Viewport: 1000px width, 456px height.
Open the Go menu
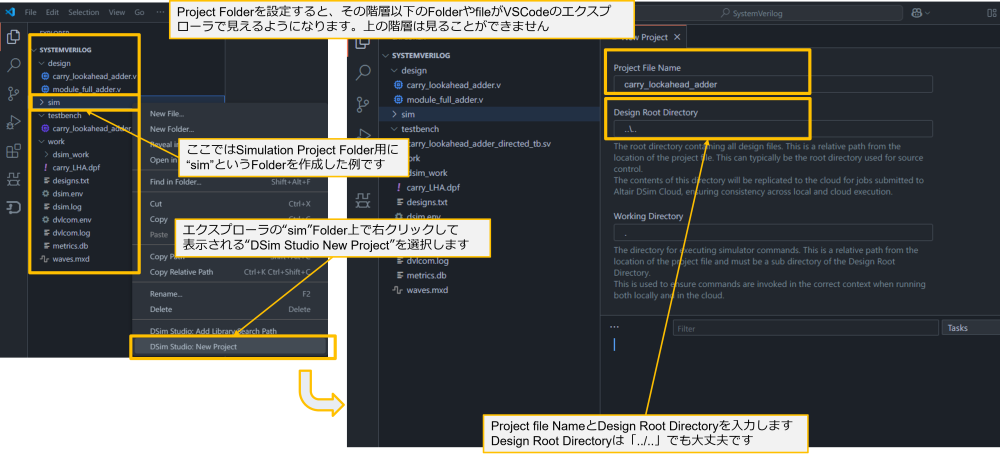(140, 12)
